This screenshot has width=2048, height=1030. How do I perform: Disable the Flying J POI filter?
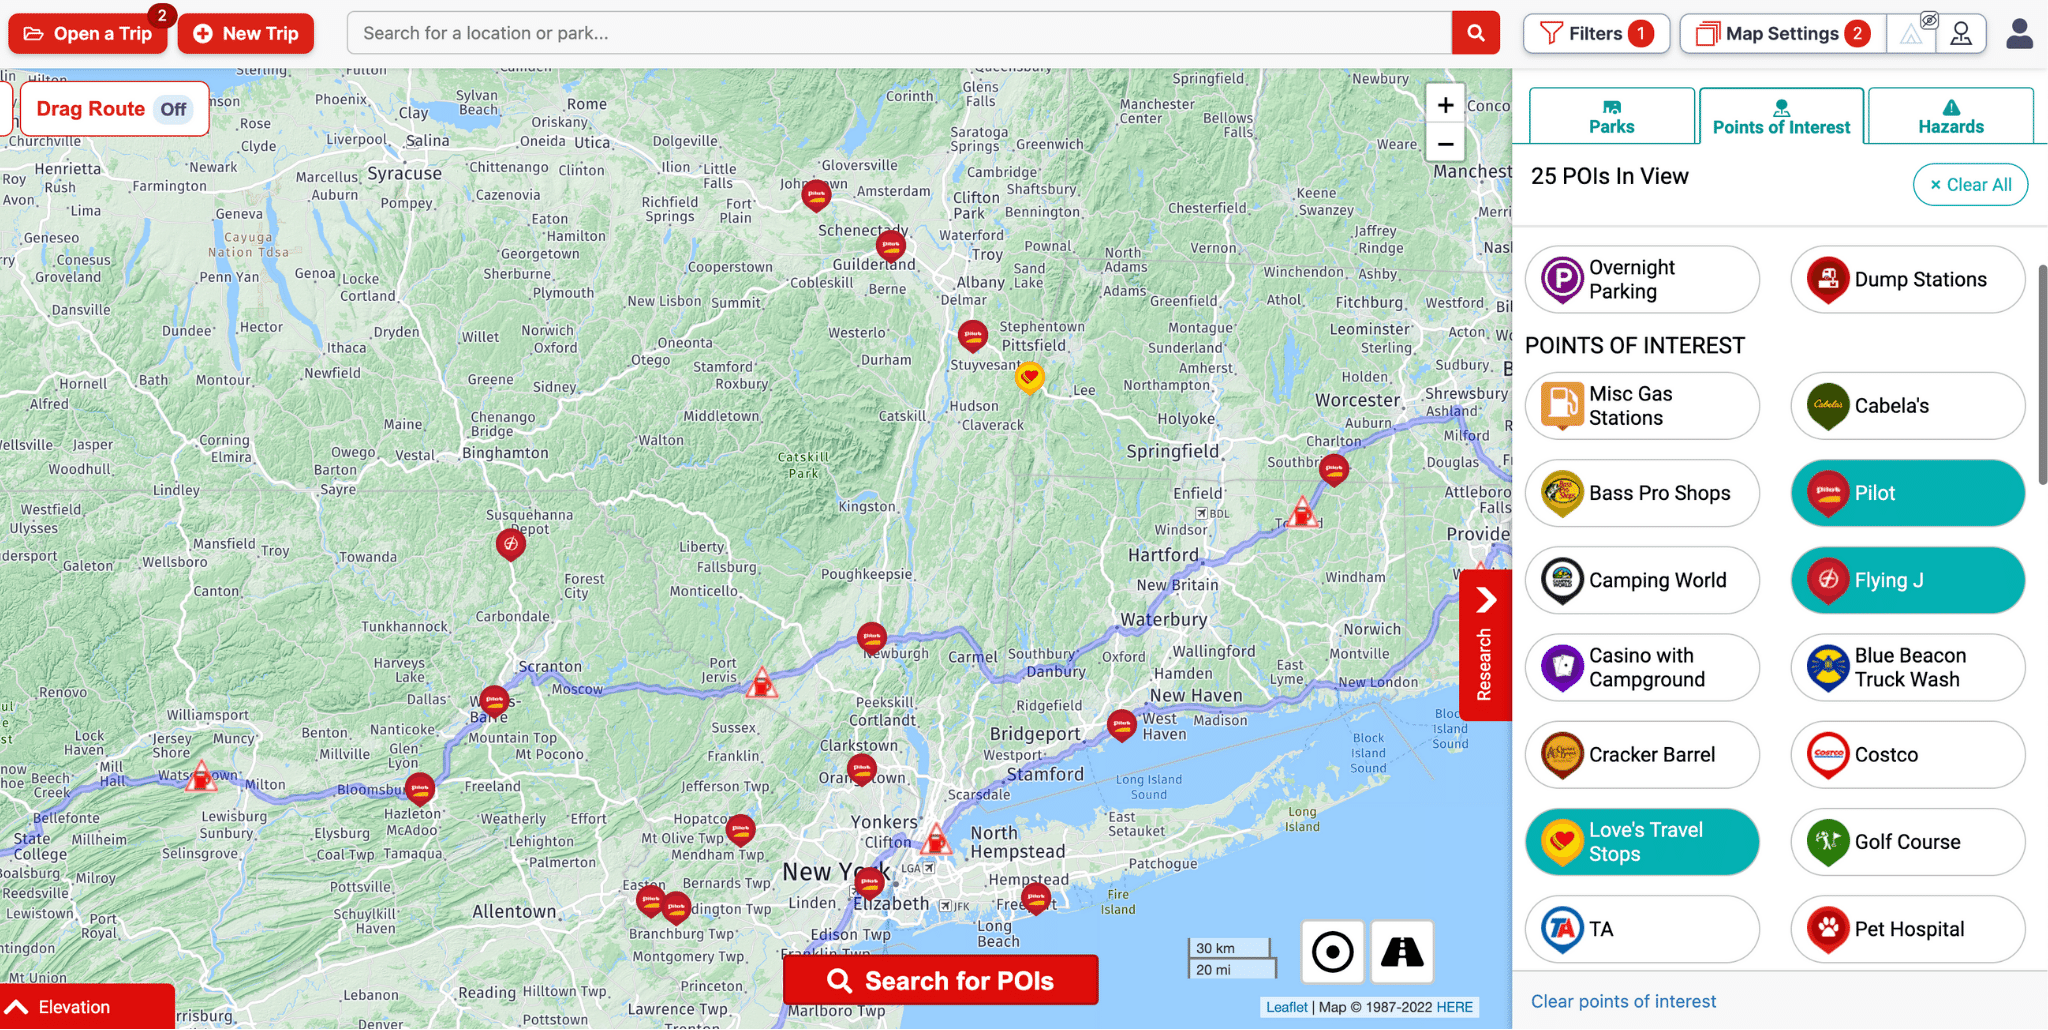(1907, 580)
